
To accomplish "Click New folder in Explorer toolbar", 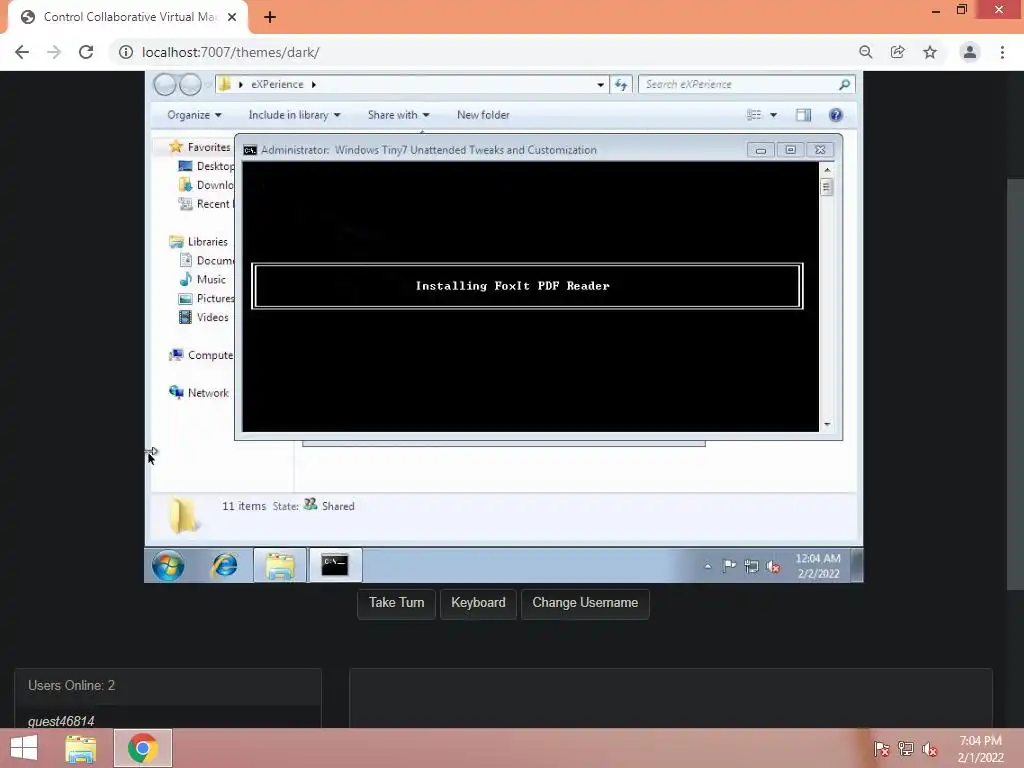I will click(x=483, y=115).
